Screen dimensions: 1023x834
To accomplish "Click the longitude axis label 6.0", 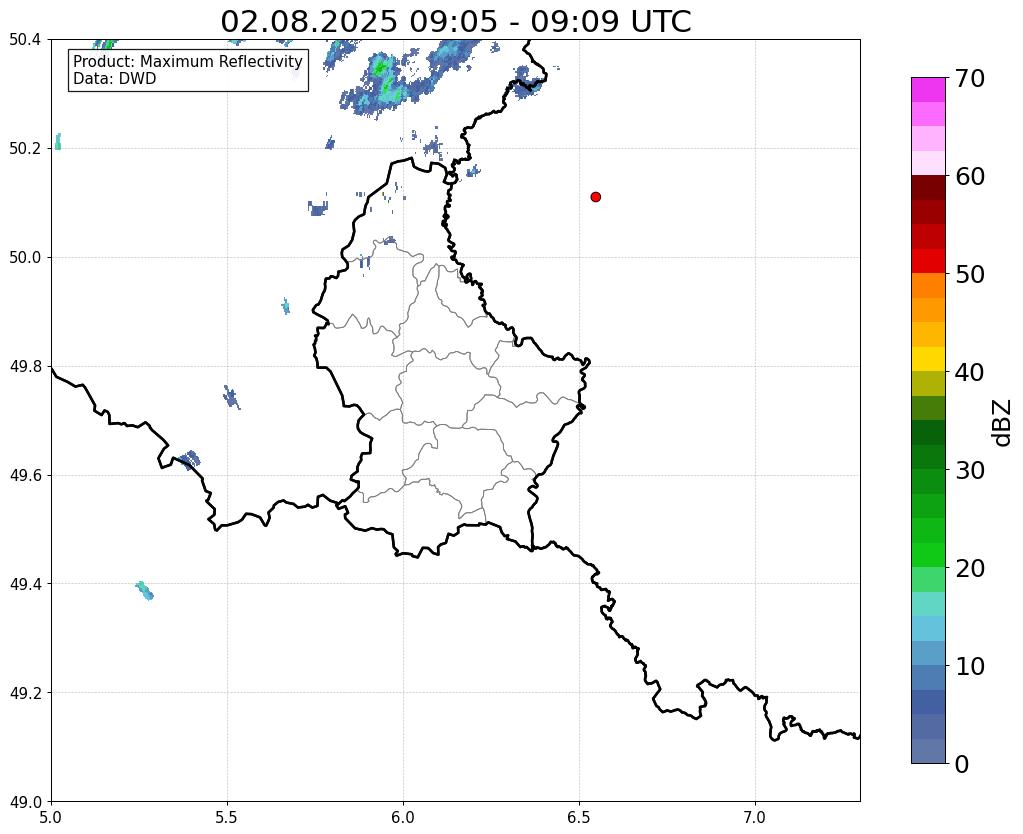I will pyautogui.click(x=403, y=818).
